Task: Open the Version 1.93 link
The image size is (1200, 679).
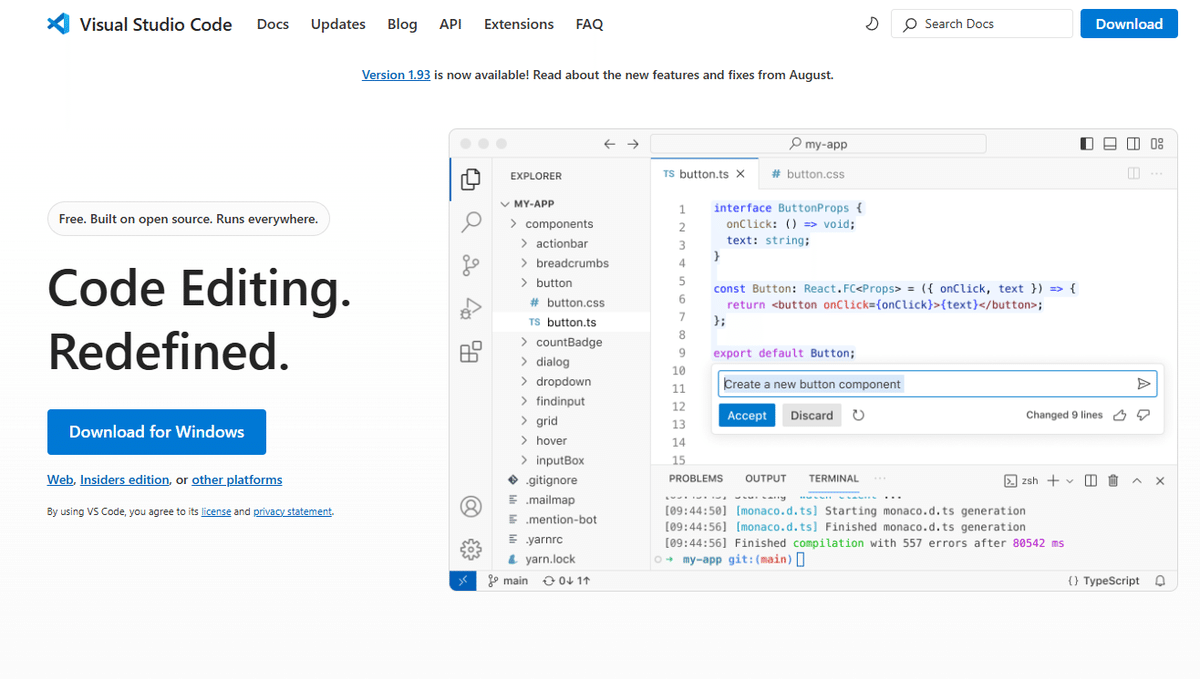Action: coord(396,75)
